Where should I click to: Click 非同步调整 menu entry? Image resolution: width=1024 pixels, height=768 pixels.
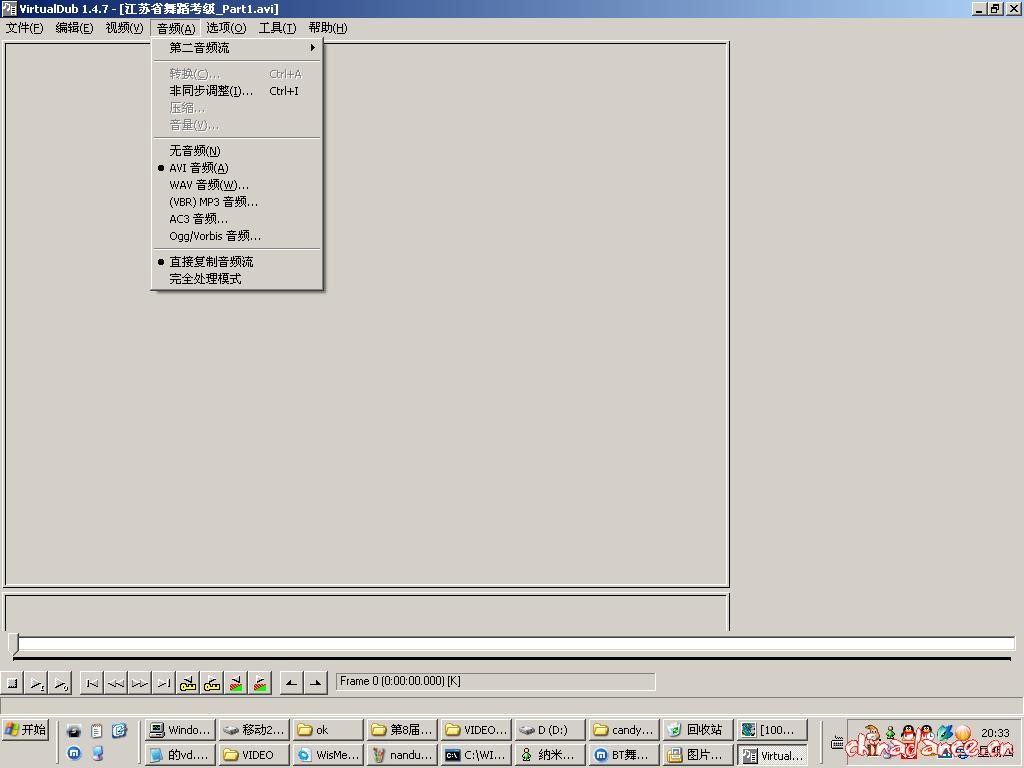tap(211, 91)
